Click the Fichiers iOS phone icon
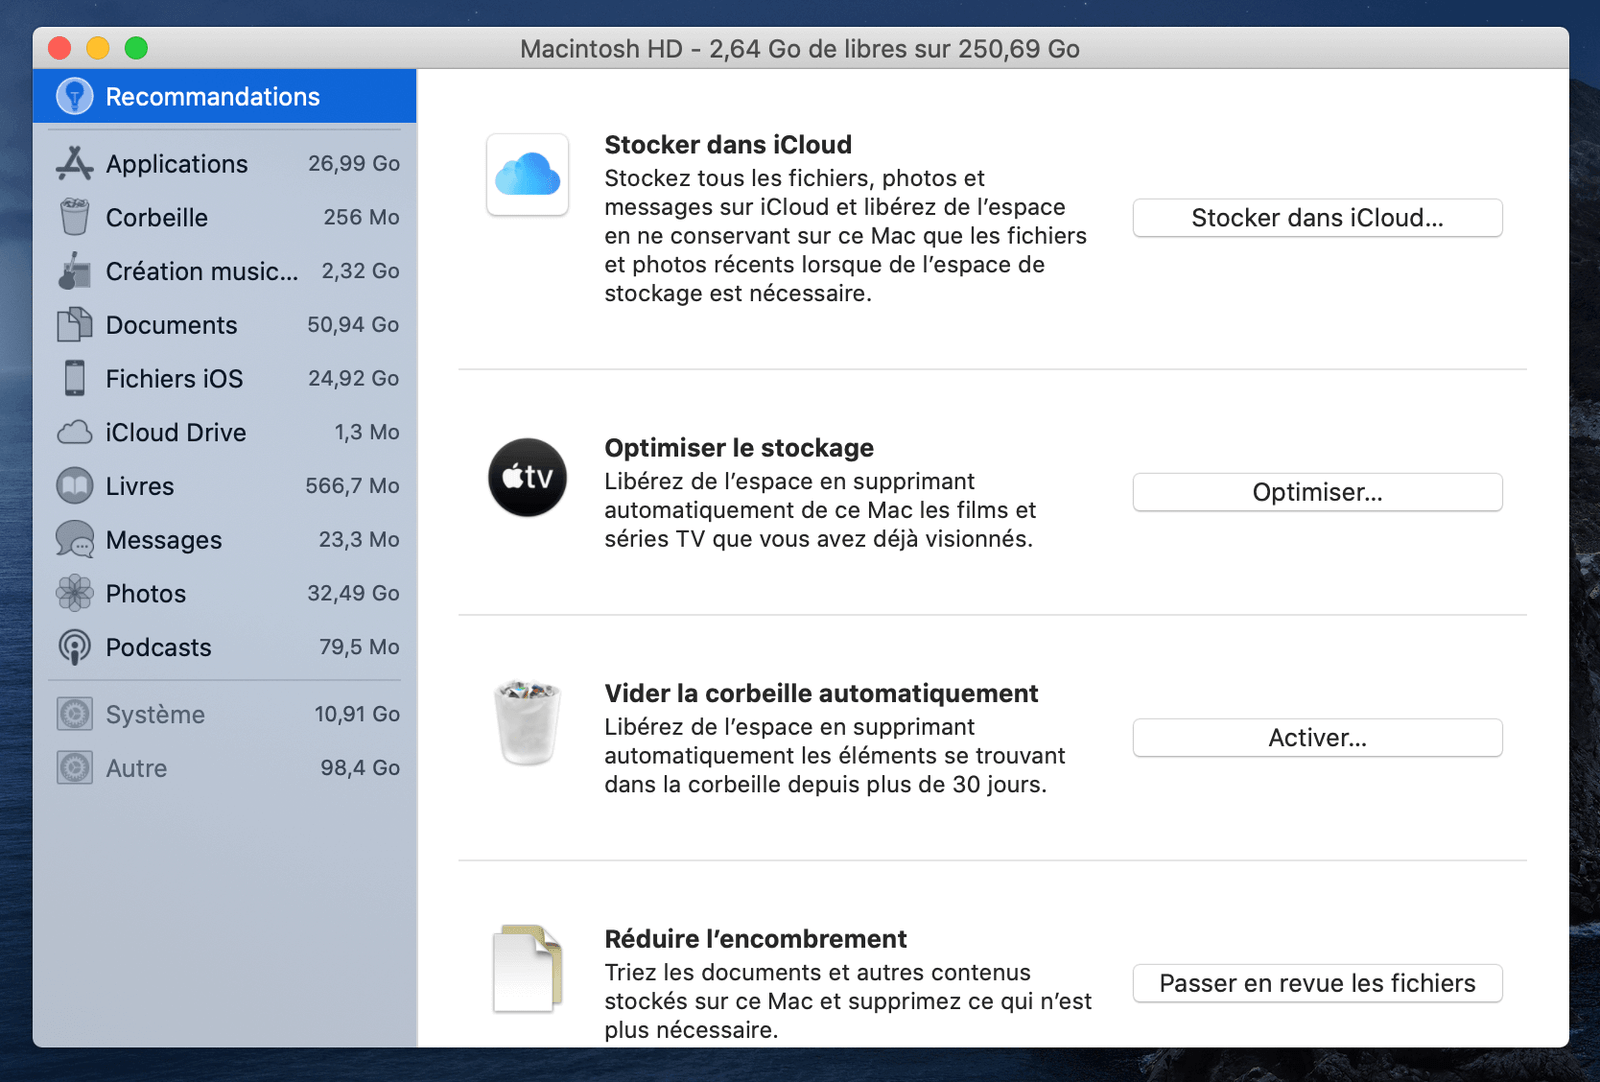The width and height of the screenshot is (1600, 1082). pyautogui.click(x=74, y=378)
